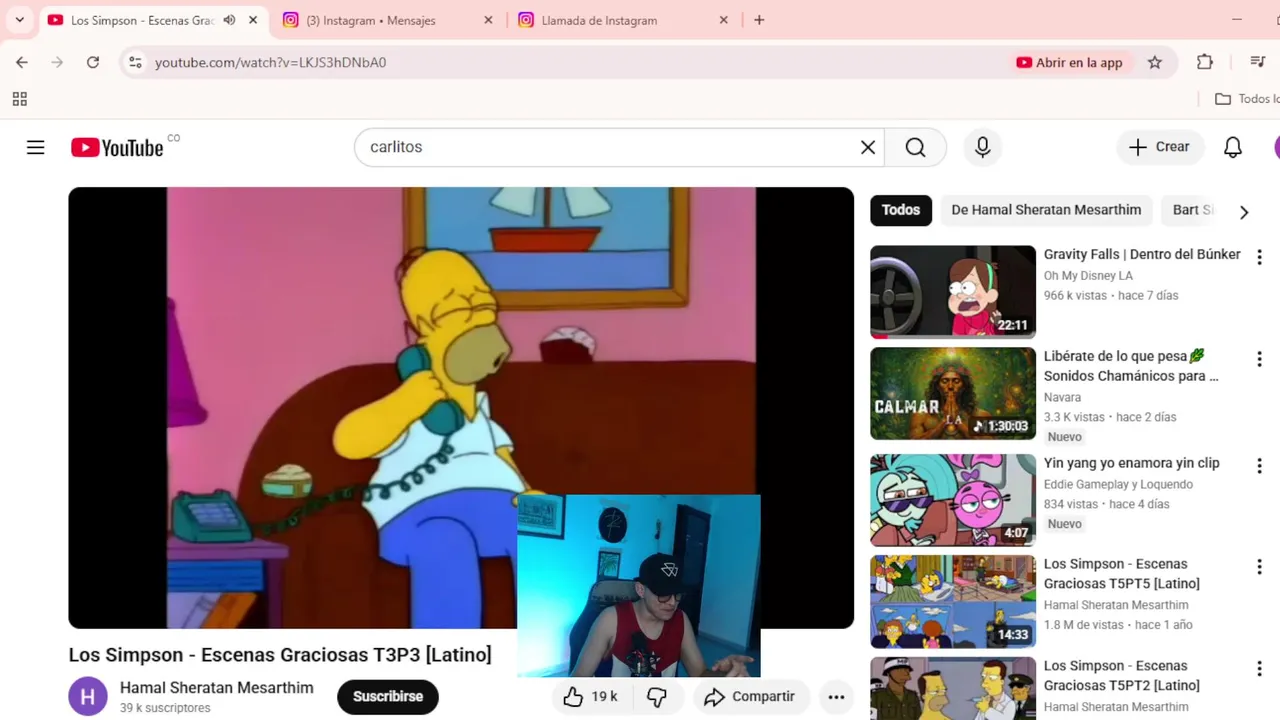
Task: Open YouTube notifications bell
Action: [1233, 148]
